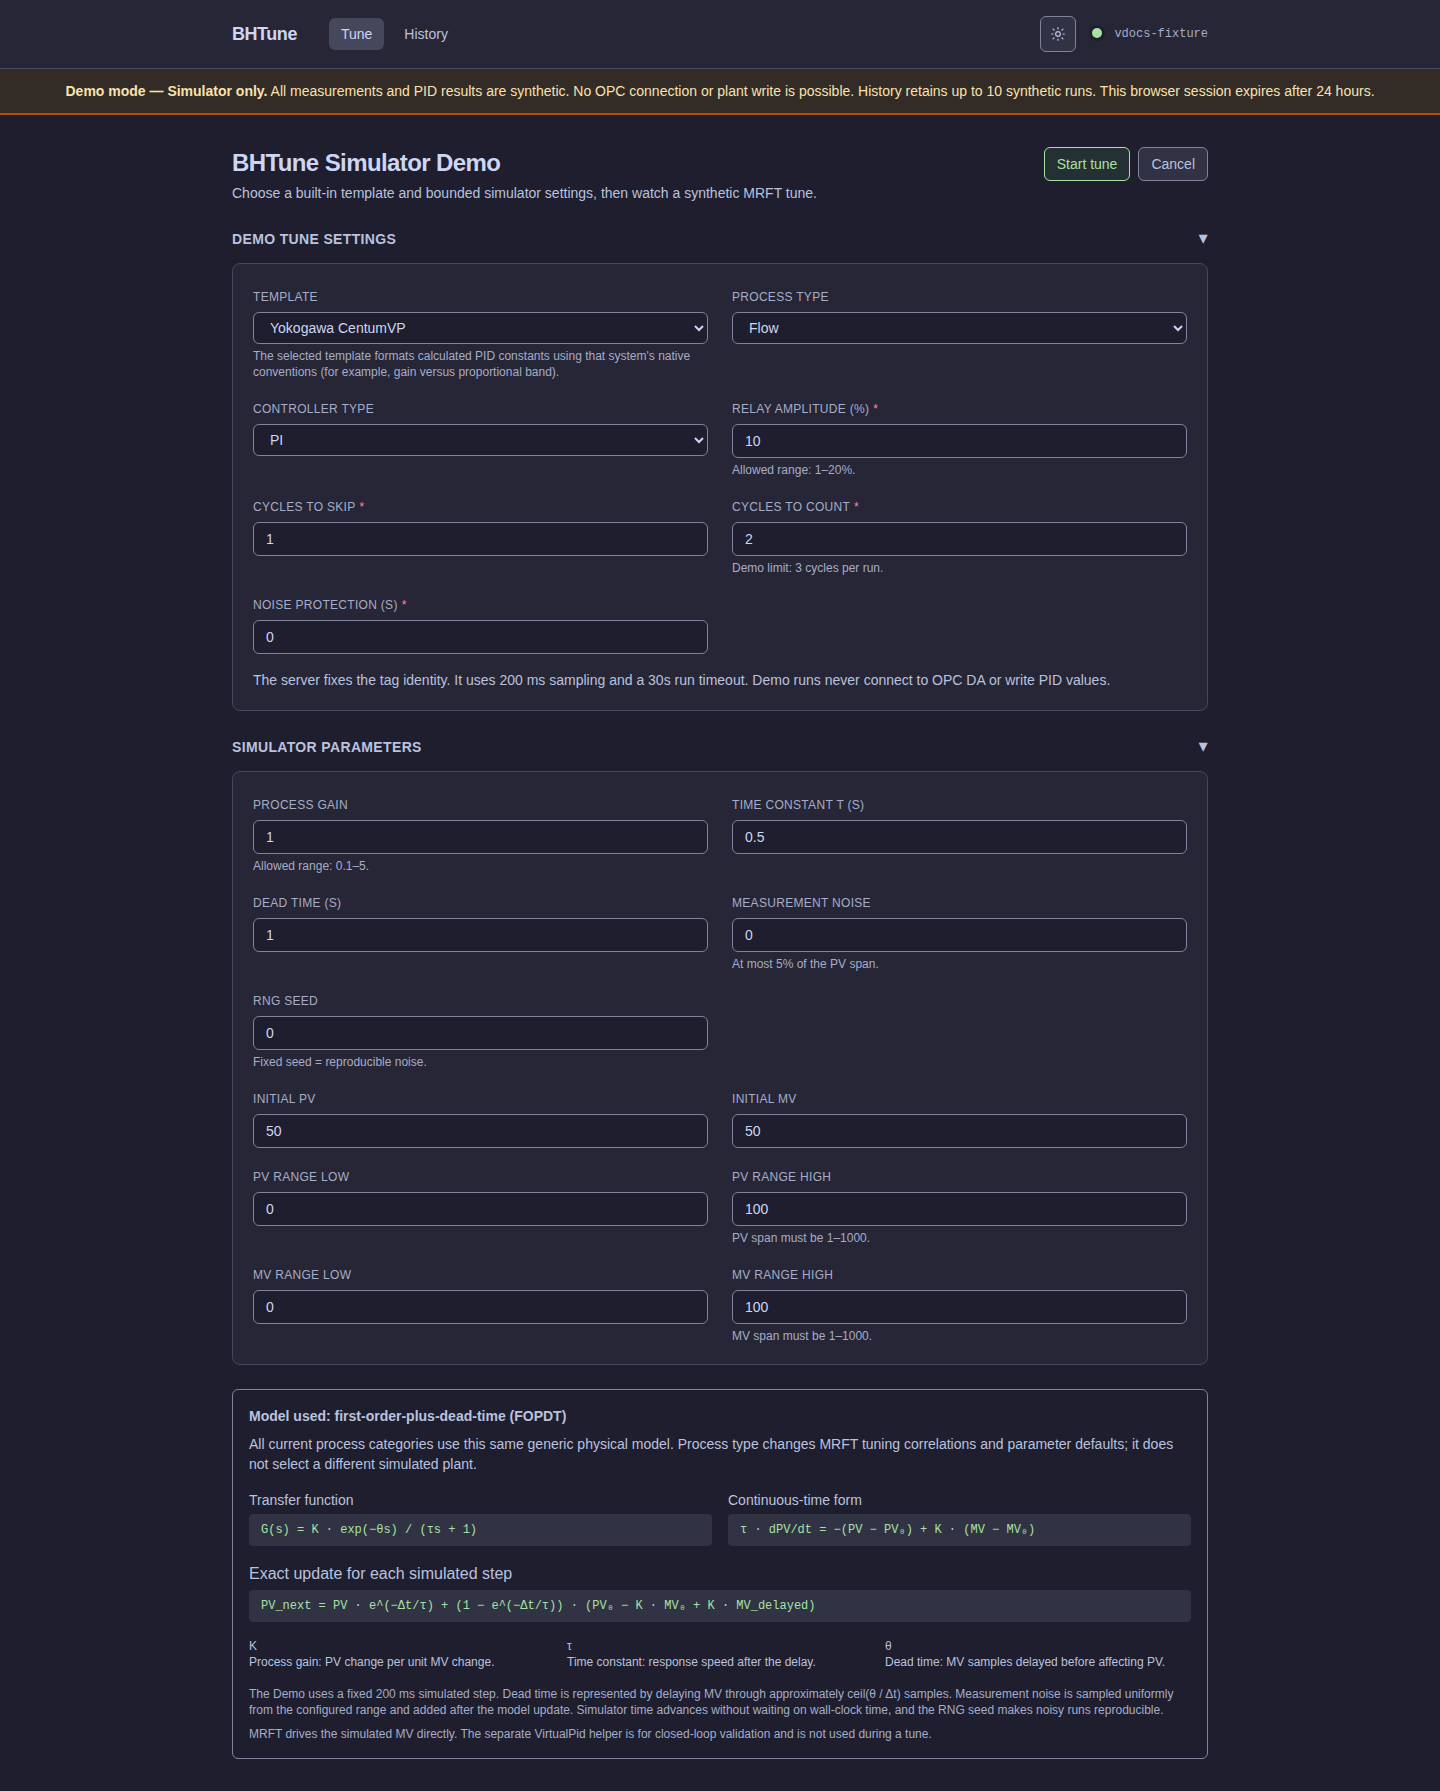Image resolution: width=1440 pixels, height=1791 pixels.
Task: Click the BHTune Simulator Demo page title
Action: (366, 163)
